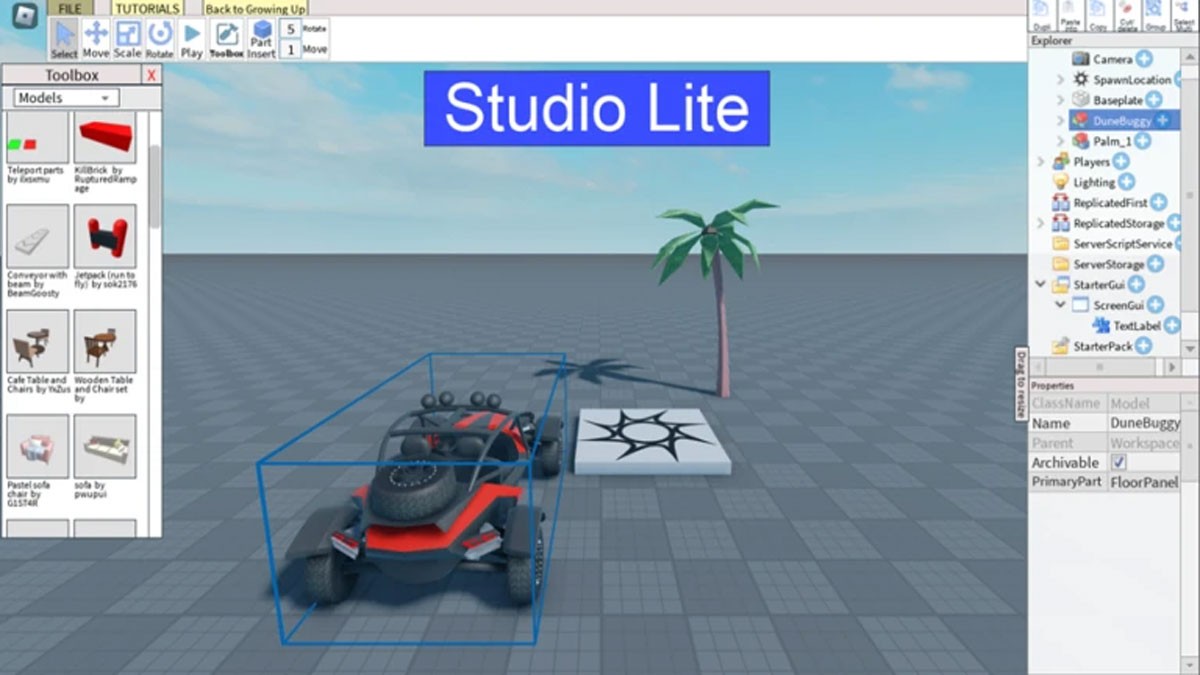Add a child to DuneBuggy via its plus toggle

point(1162,120)
